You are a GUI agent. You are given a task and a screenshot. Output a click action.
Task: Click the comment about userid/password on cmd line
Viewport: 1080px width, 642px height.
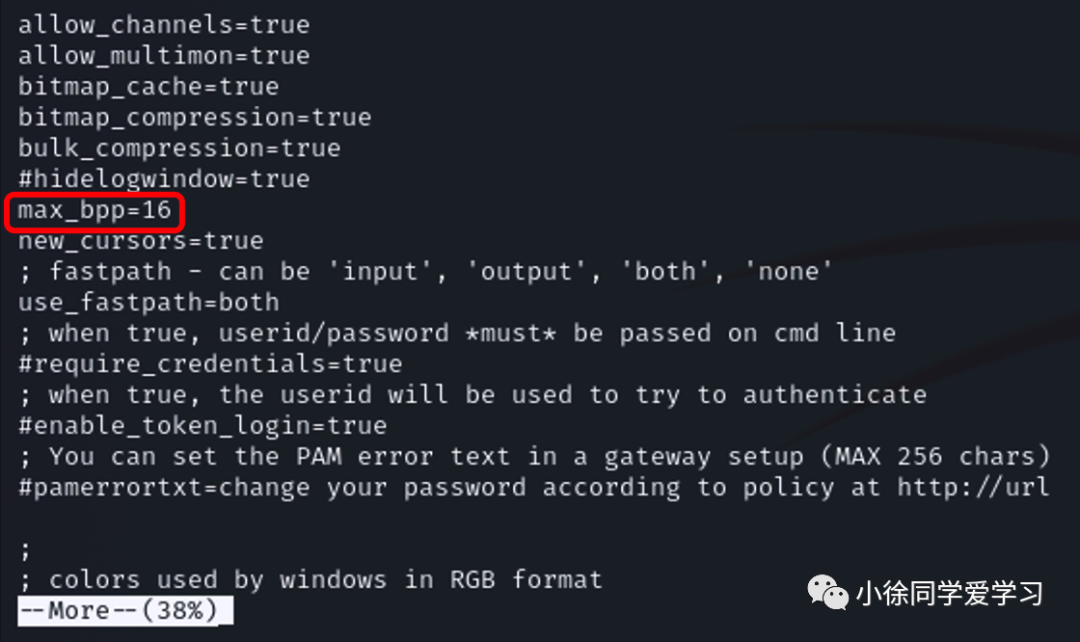[457, 333]
